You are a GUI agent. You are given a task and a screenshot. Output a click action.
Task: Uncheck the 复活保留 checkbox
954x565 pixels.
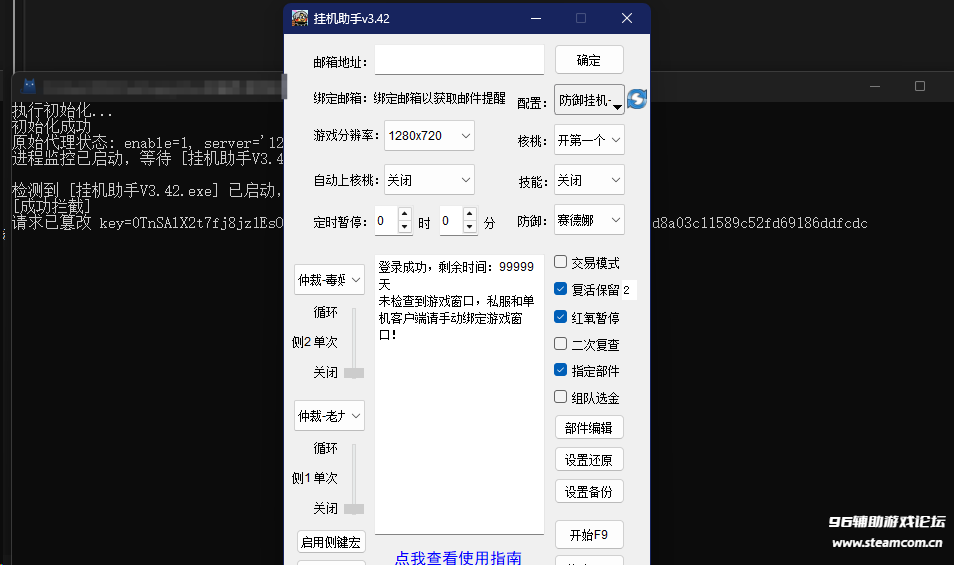pyautogui.click(x=560, y=289)
